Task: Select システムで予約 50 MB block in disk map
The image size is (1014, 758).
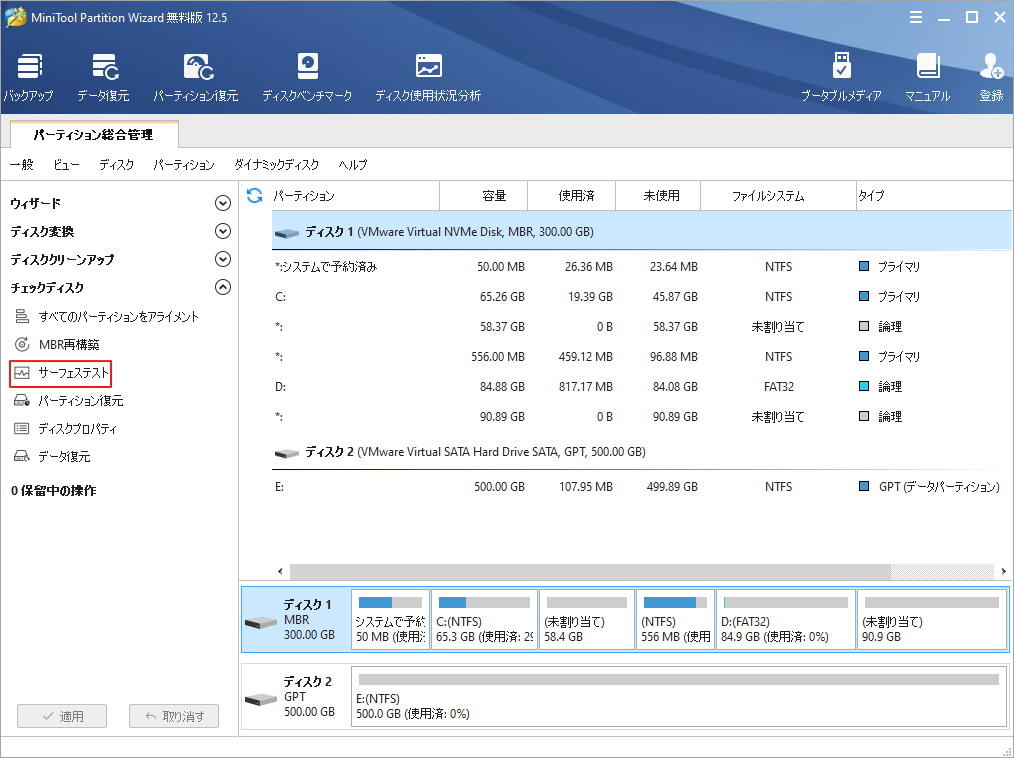Action: pyautogui.click(x=391, y=620)
